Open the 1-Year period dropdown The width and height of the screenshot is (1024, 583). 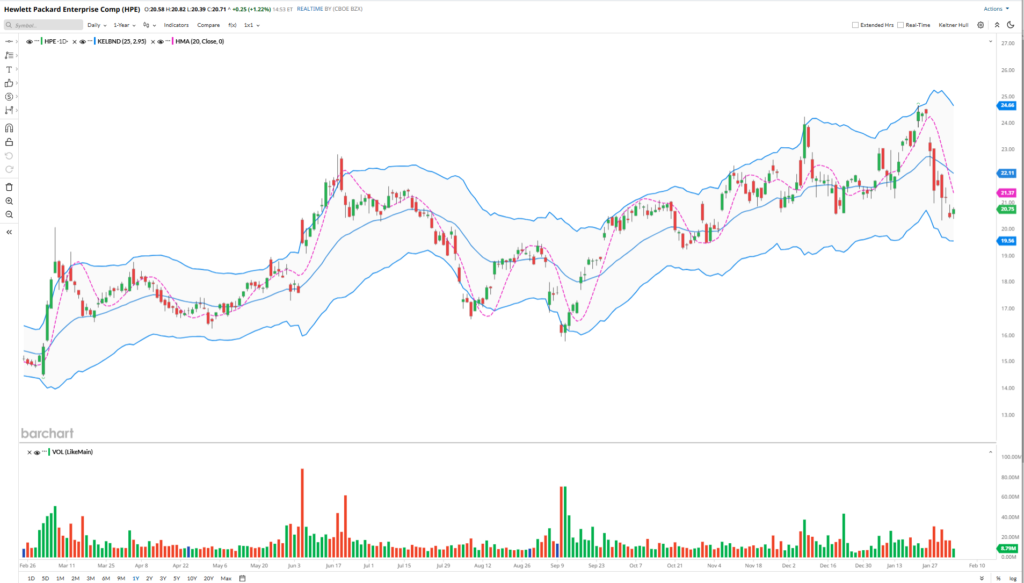pos(123,24)
